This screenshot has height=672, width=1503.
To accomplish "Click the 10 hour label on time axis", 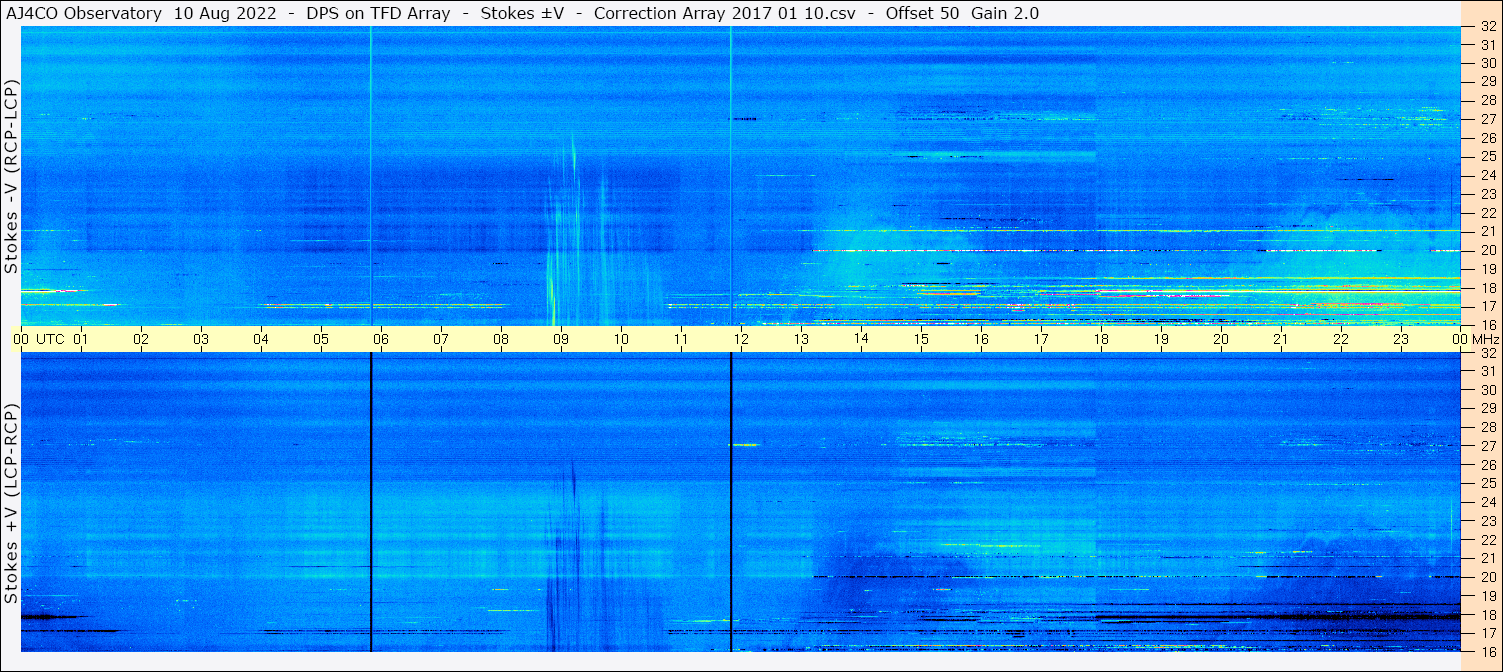I will (621, 339).
